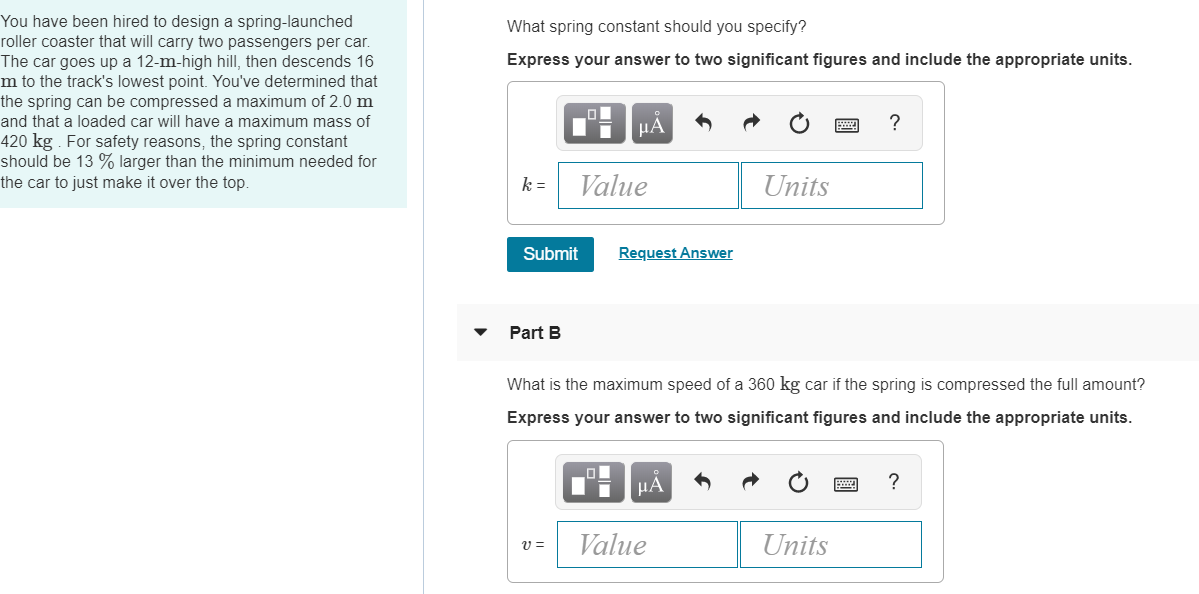Click the help icon in Part B toolbar
The width and height of the screenshot is (1199, 594).
tap(893, 481)
